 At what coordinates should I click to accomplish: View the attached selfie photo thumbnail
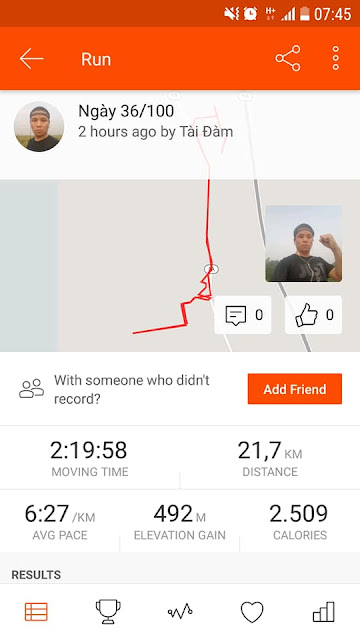click(304, 244)
